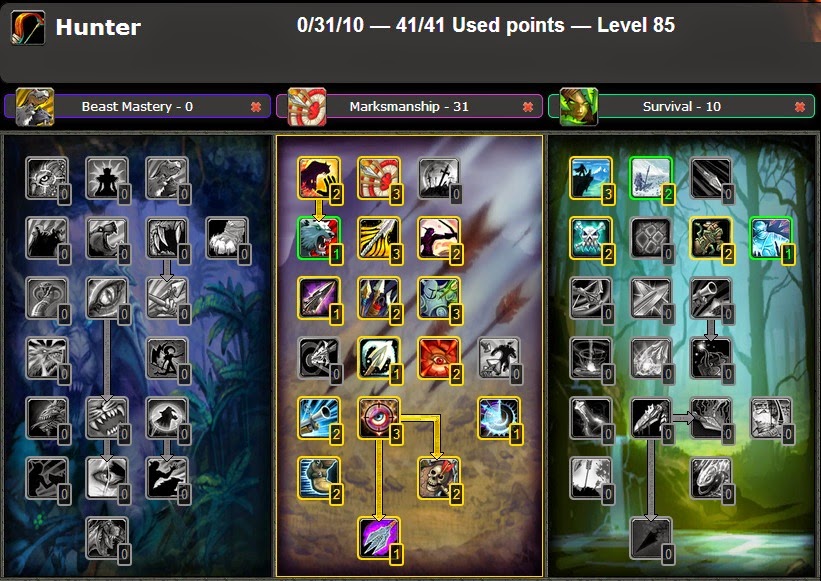Click the Hunter class bow icon

click(28, 27)
